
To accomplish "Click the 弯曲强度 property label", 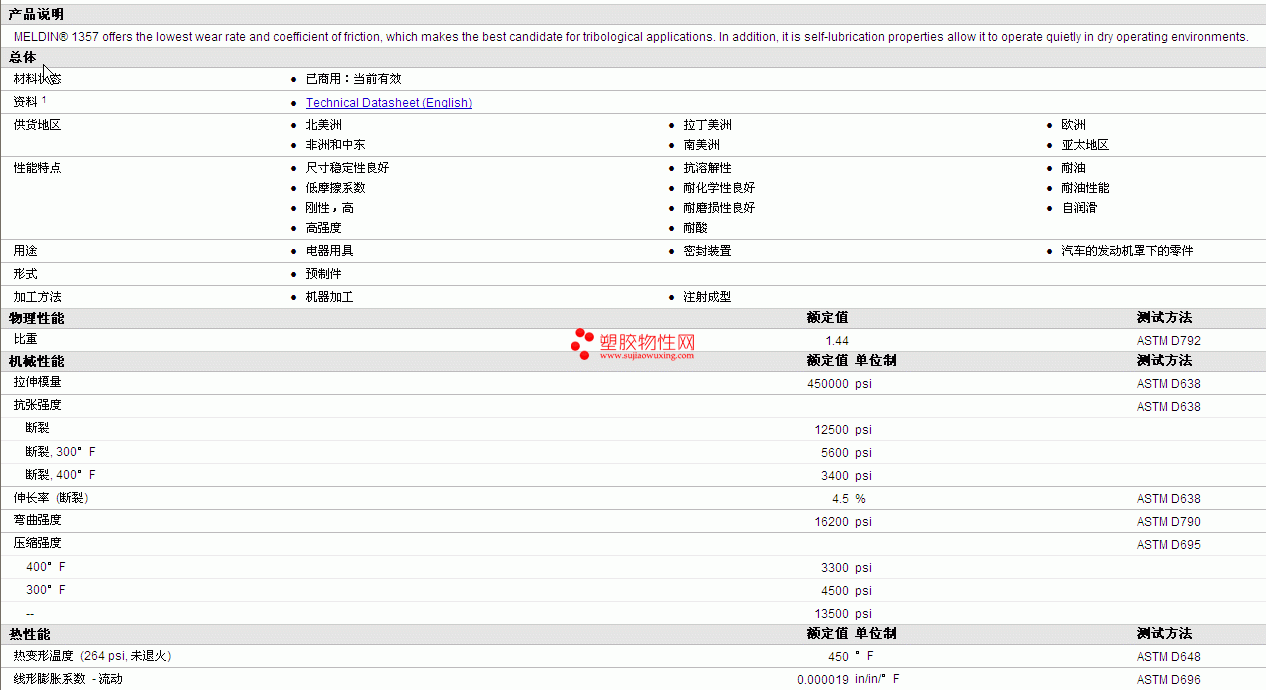I will coord(37,520).
